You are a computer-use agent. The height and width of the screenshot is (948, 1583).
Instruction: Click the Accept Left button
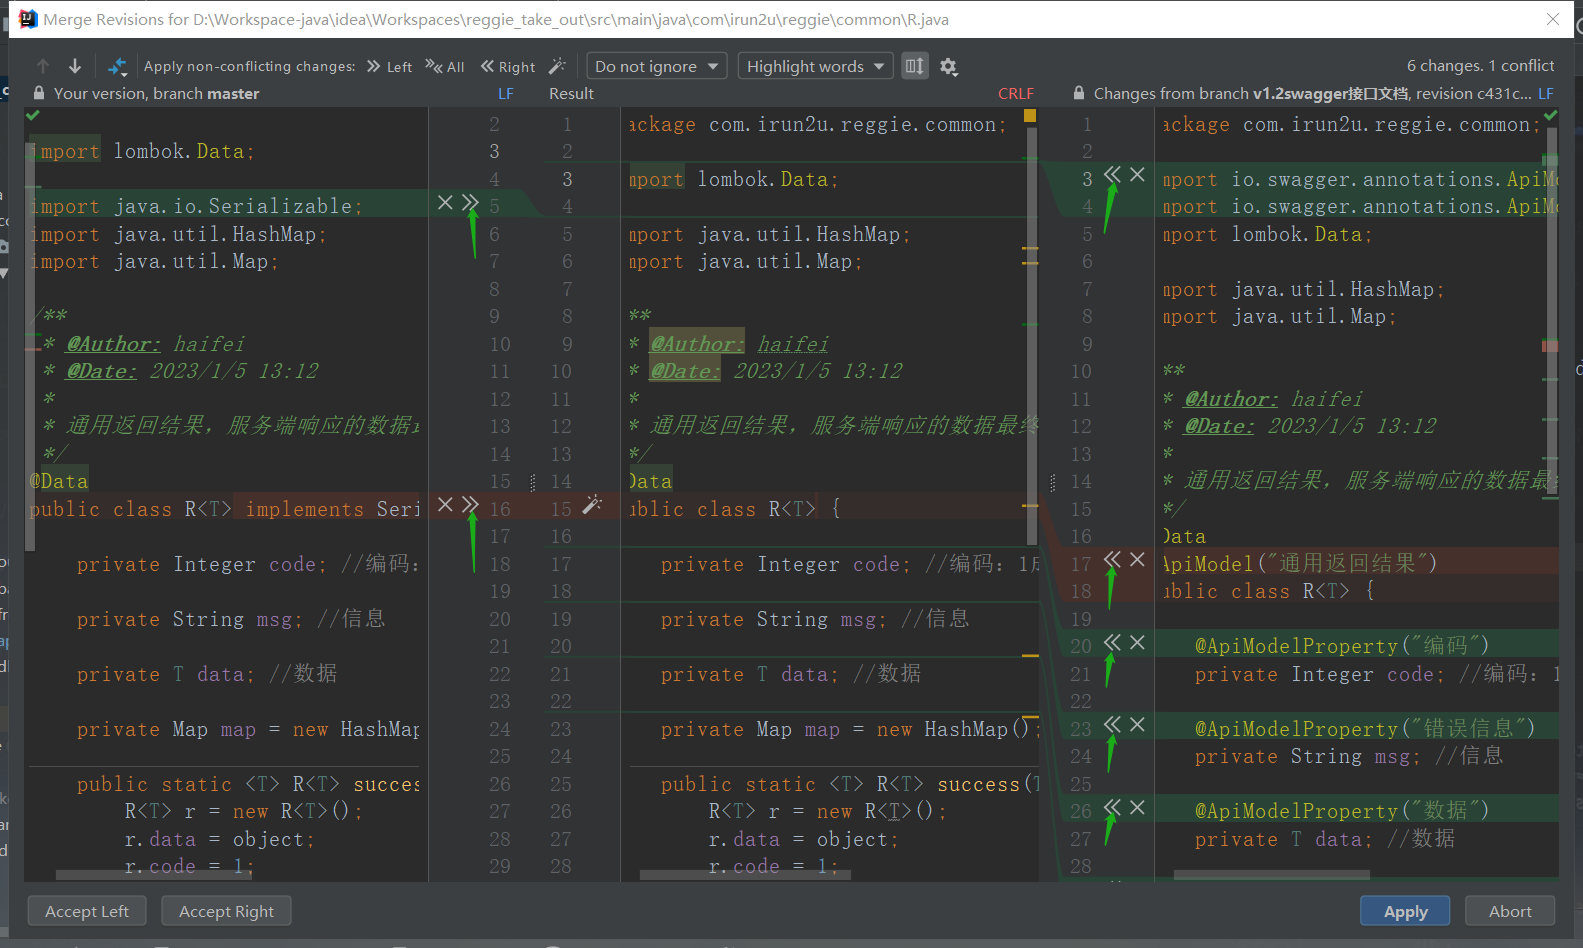click(x=87, y=911)
